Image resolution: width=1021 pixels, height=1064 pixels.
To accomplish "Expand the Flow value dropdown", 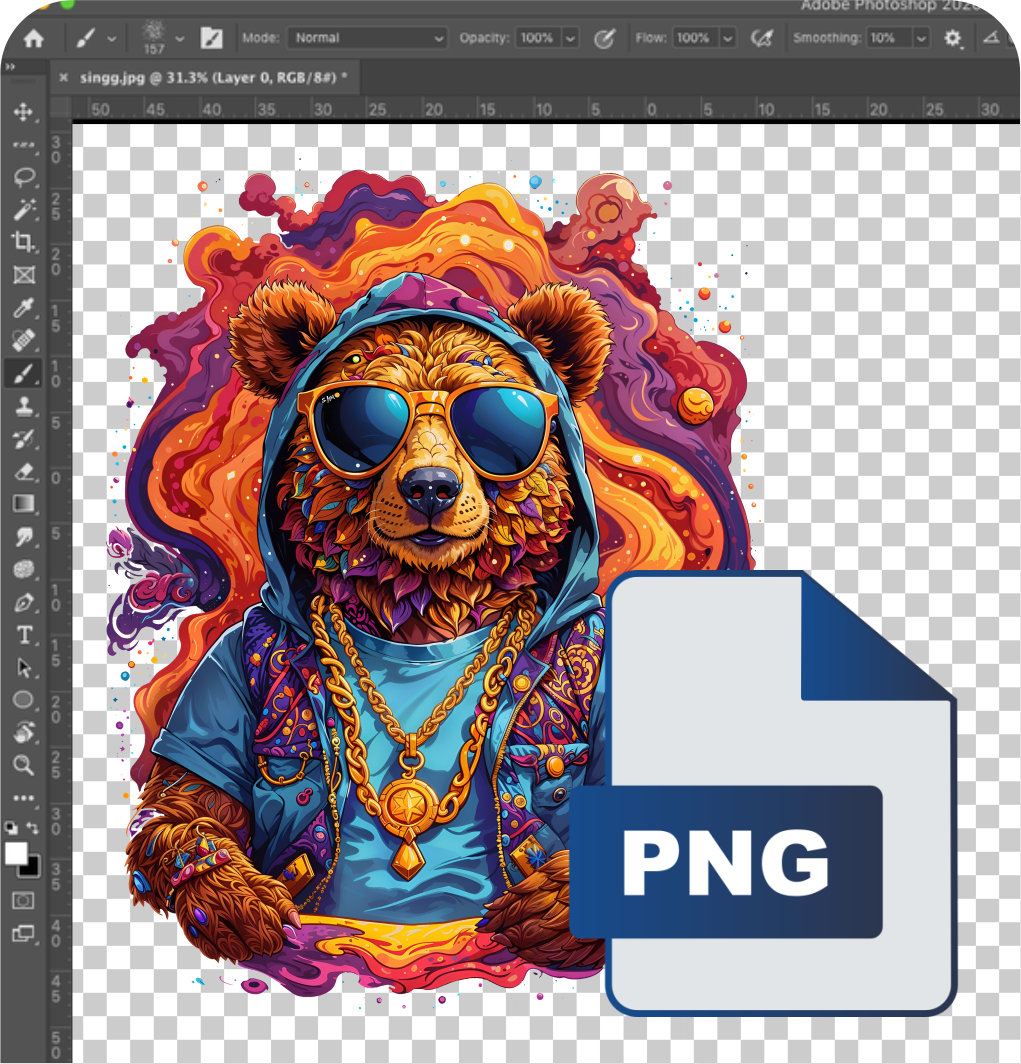I will point(728,38).
